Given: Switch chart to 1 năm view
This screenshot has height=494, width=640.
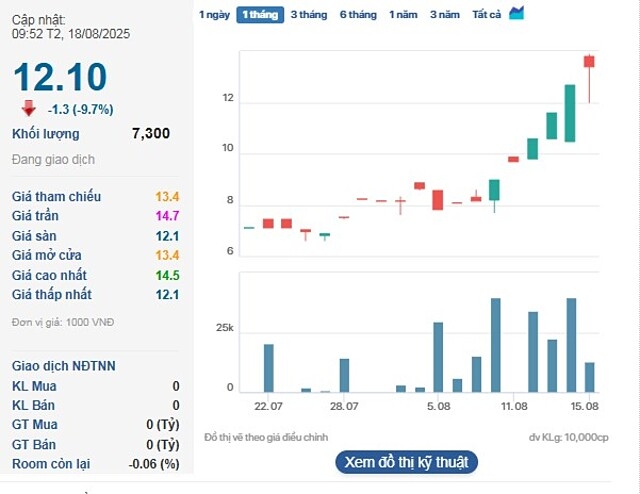Looking at the screenshot, I should (x=404, y=14).
